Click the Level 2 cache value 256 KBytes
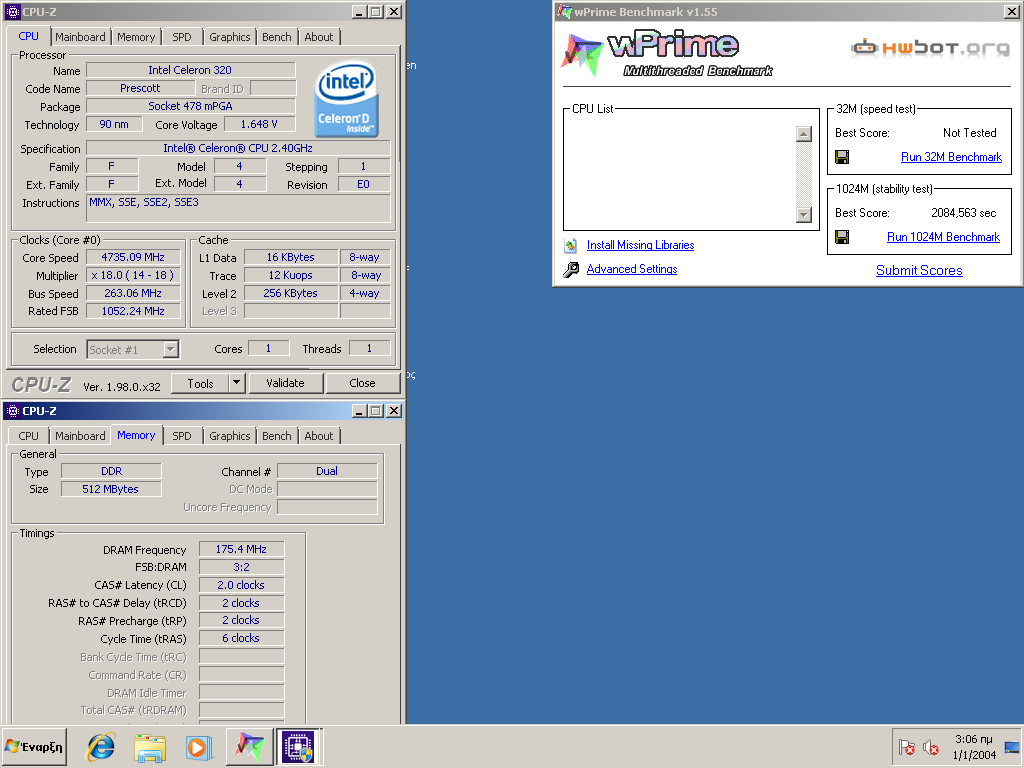1024x768 pixels. click(x=291, y=293)
